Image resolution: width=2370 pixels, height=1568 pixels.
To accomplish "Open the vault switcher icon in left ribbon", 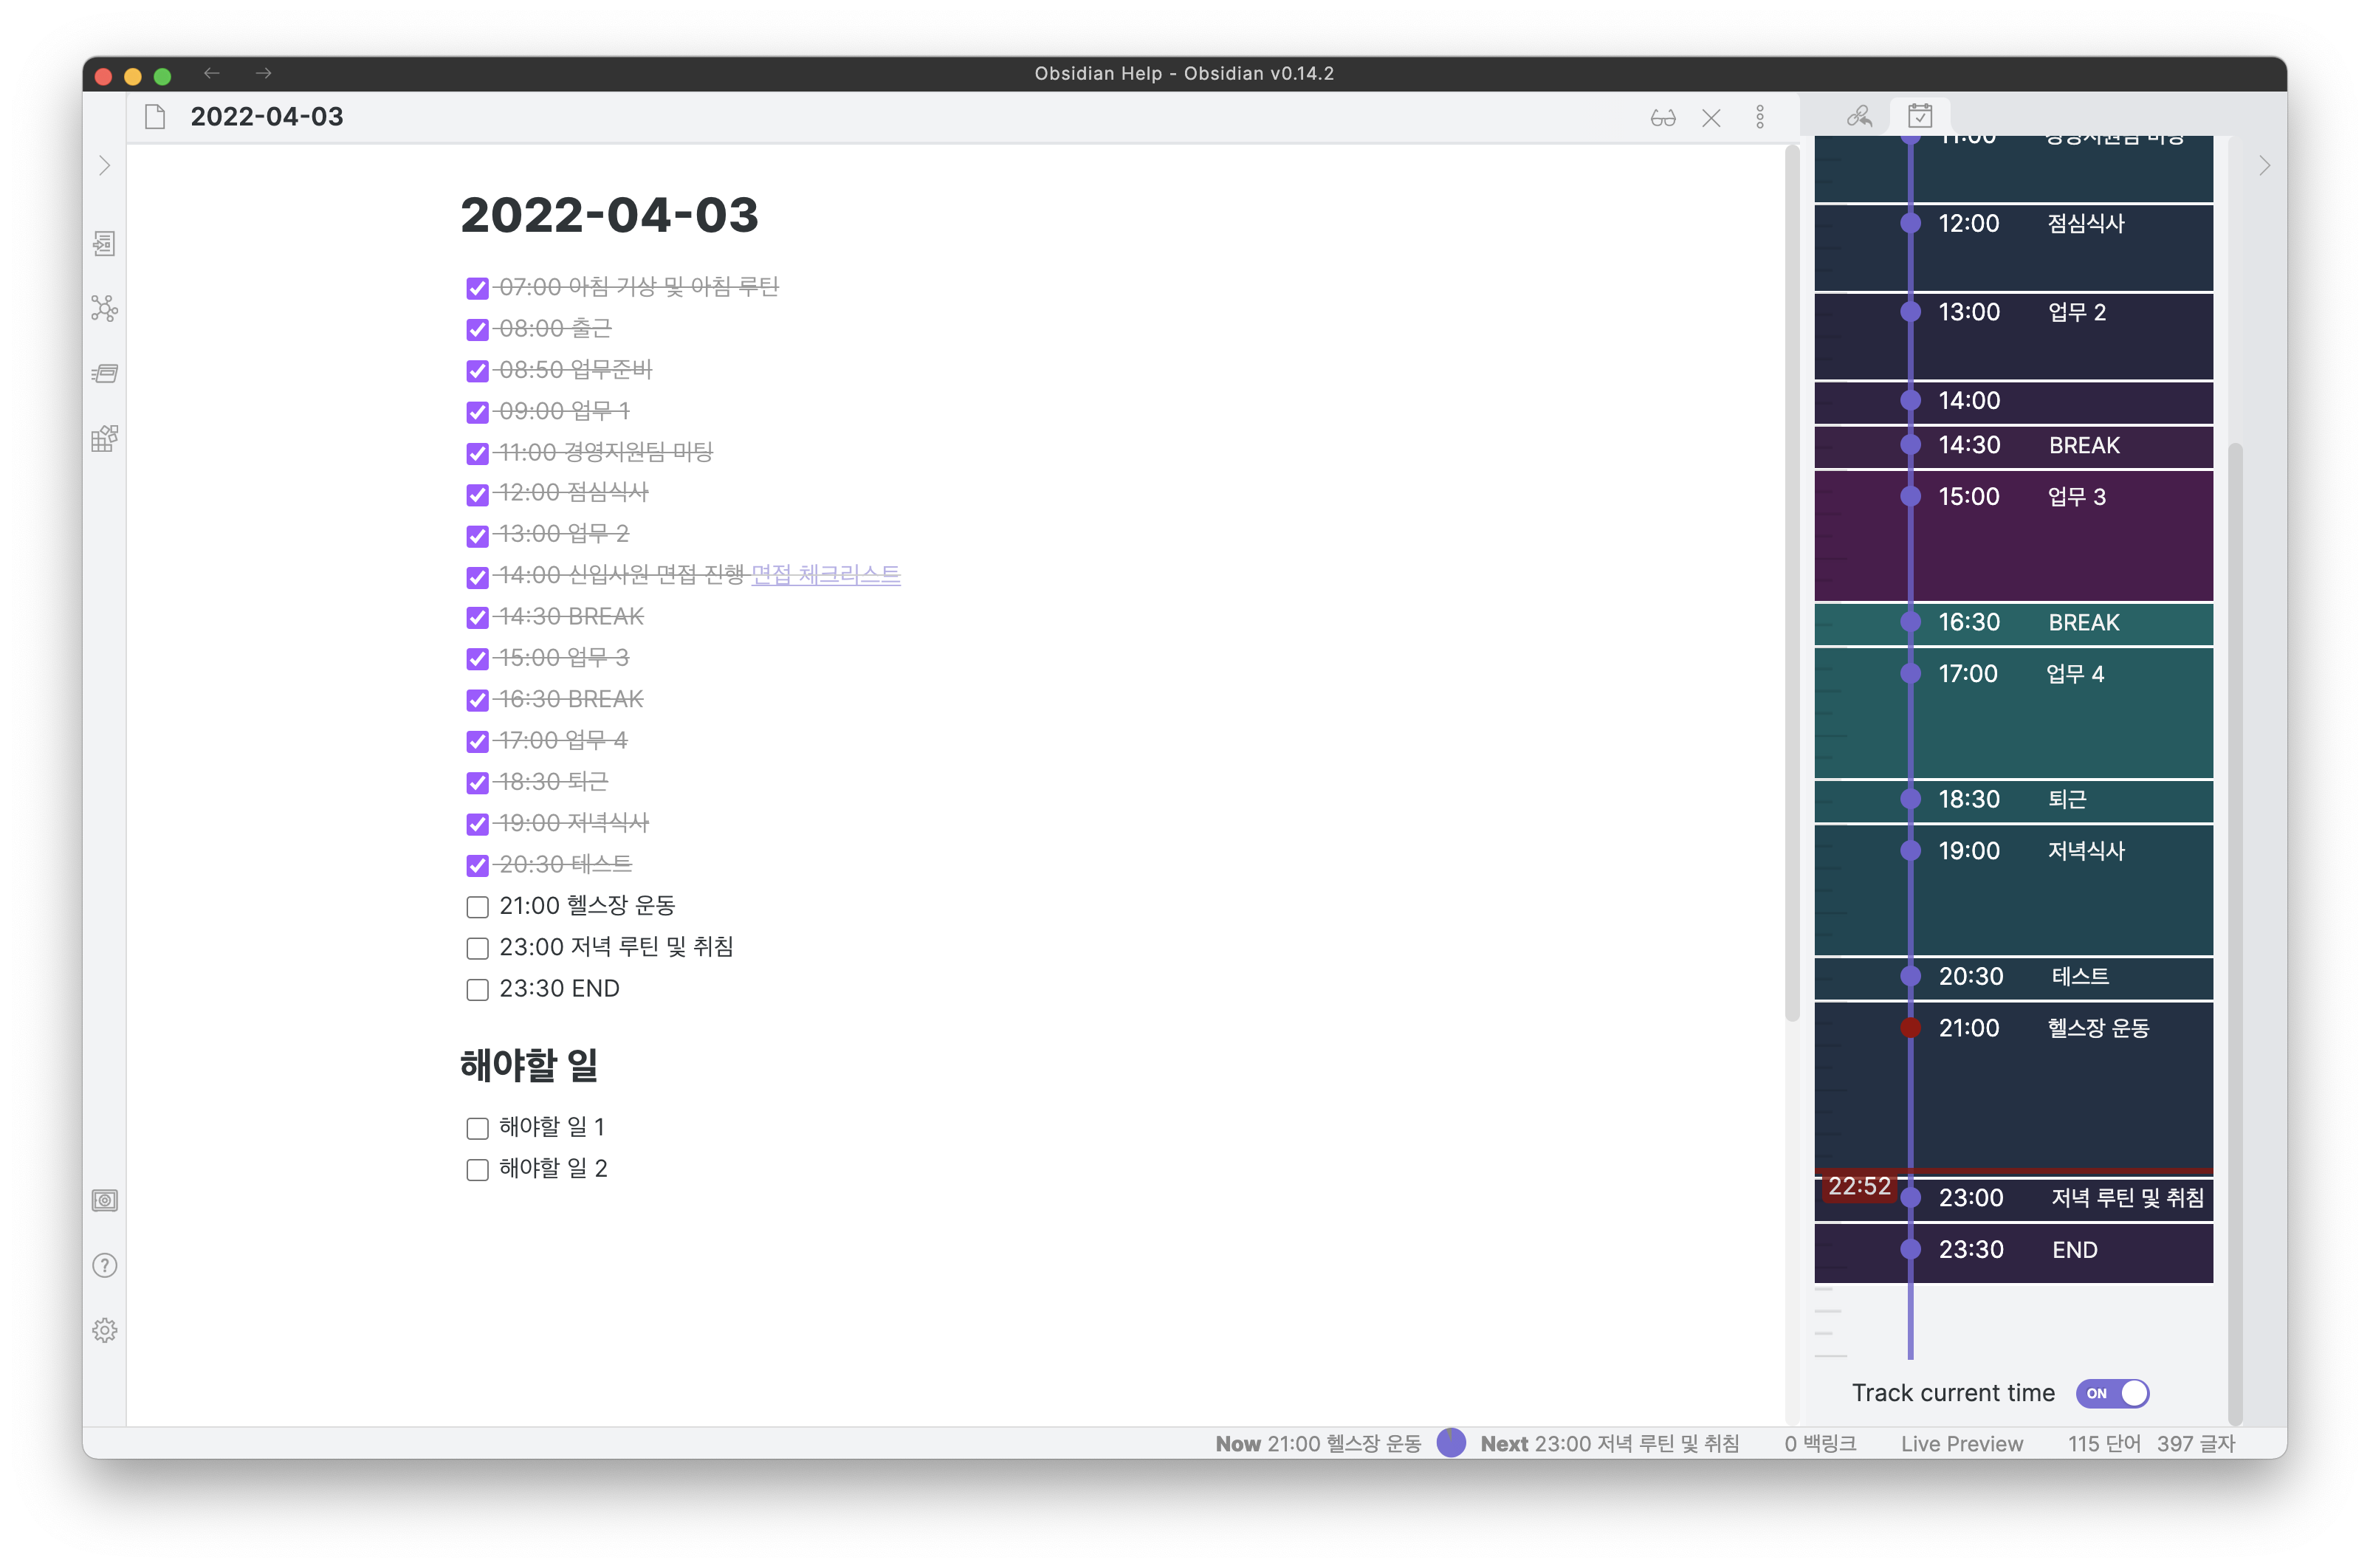I will 104,1200.
